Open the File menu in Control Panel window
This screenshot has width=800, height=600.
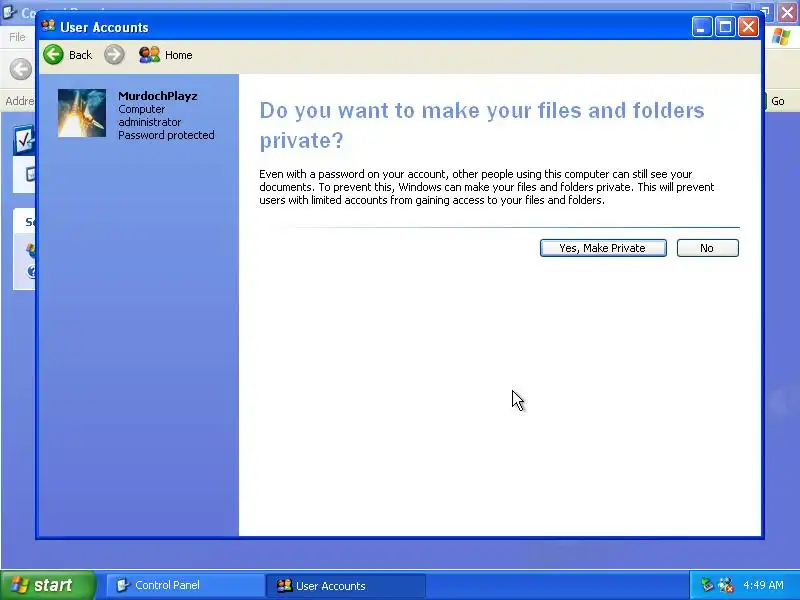click(x=17, y=37)
